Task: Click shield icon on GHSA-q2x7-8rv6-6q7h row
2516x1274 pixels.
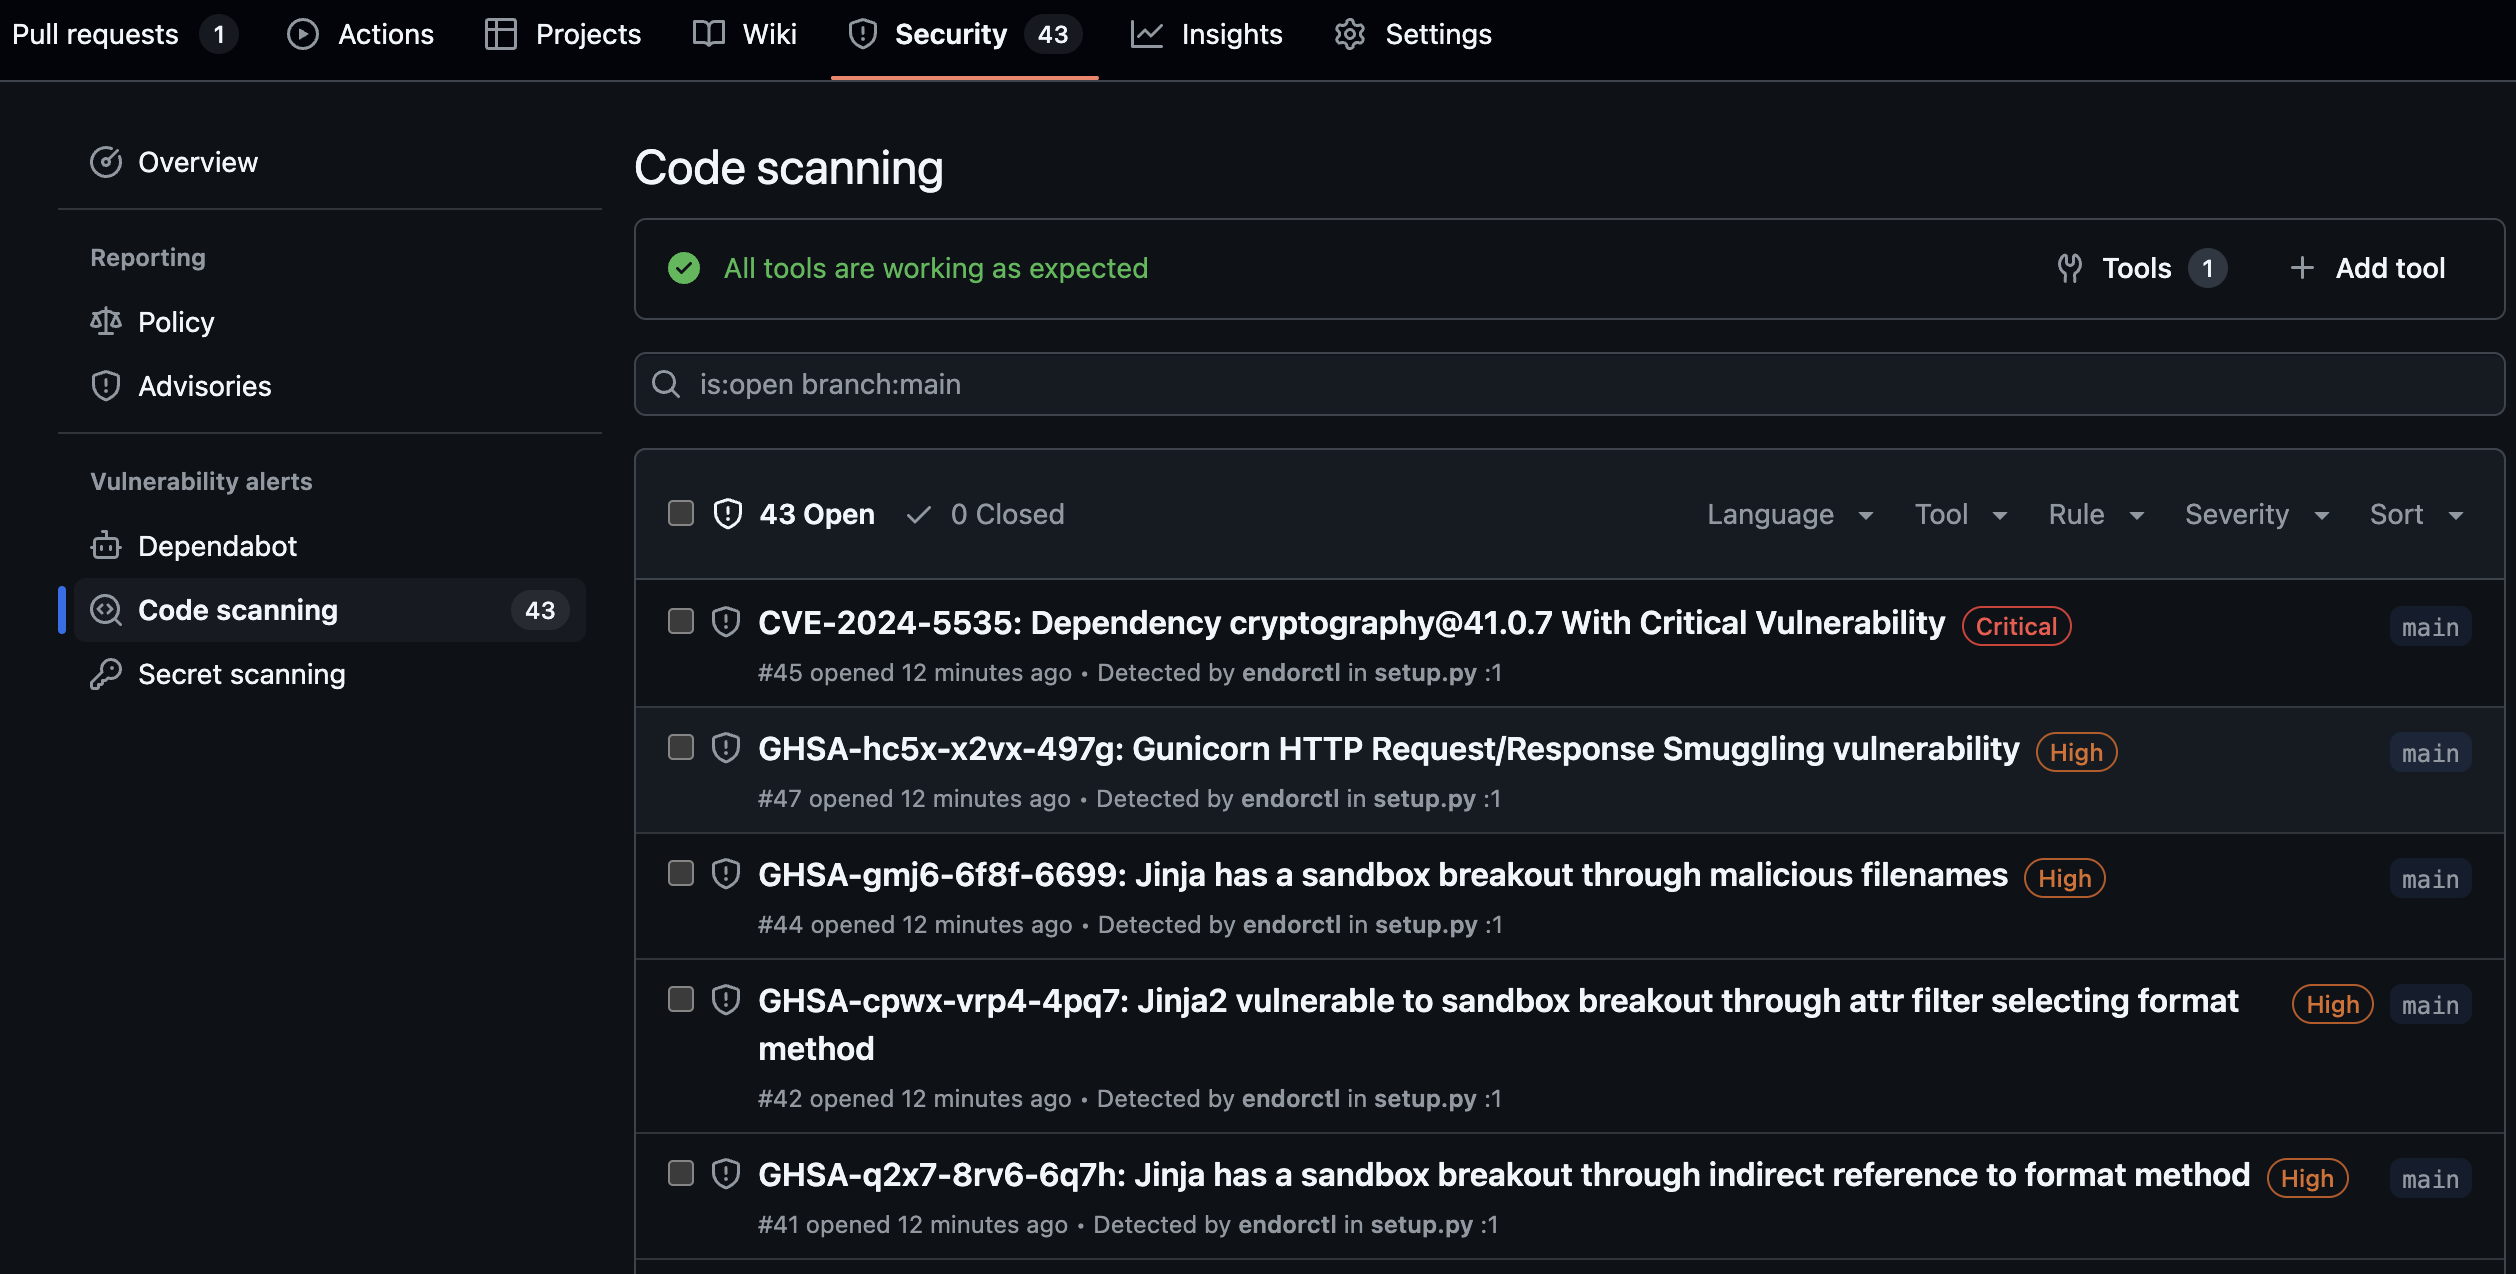Action: [x=726, y=1174]
